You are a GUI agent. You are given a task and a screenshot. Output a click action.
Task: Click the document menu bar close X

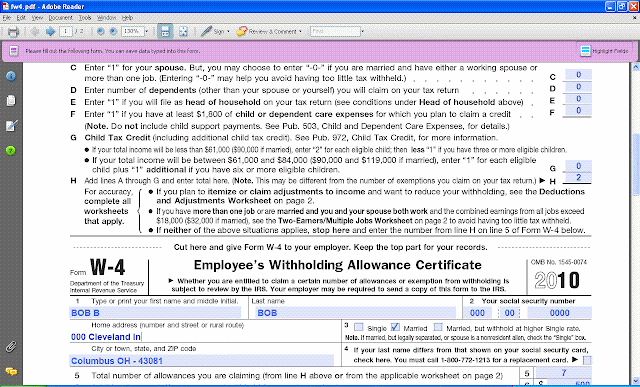[635, 18]
